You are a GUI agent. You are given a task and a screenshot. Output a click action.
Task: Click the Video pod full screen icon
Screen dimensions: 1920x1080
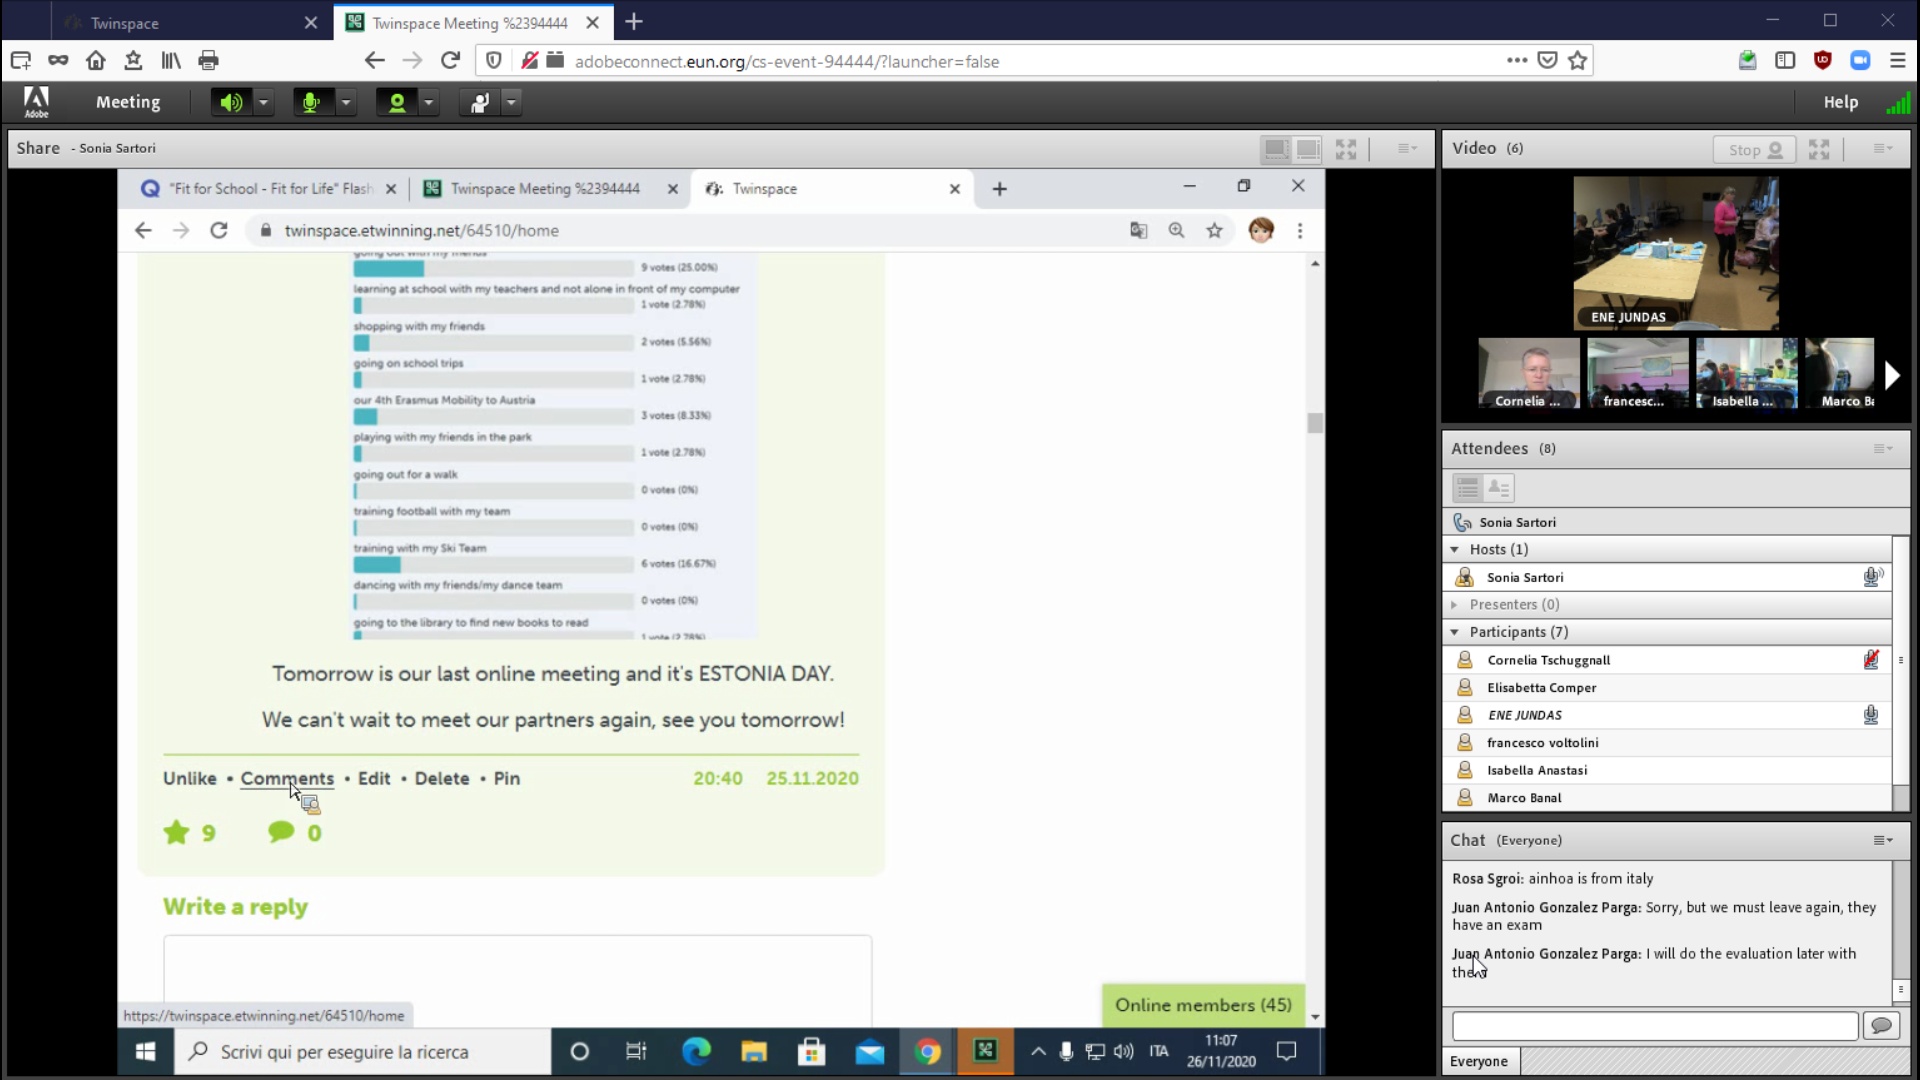click(1819, 149)
